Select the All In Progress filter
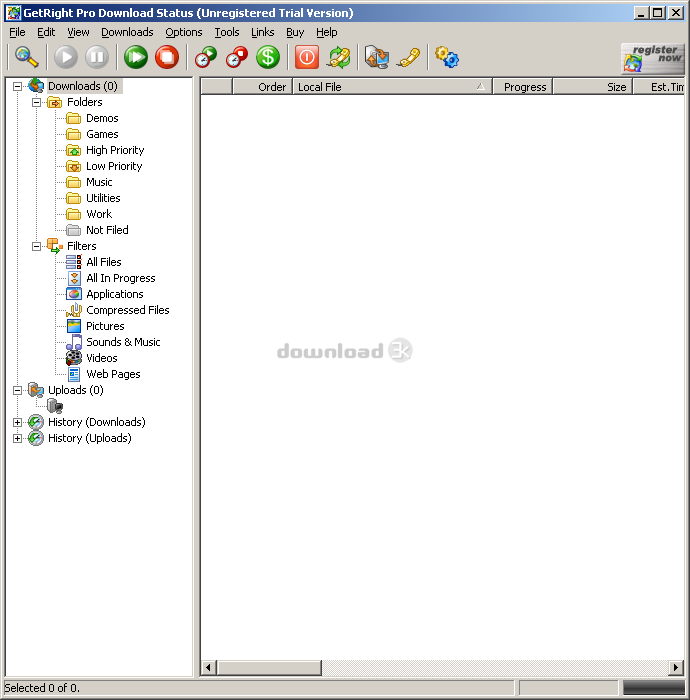This screenshot has width=690, height=700. click(x=121, y=278)
